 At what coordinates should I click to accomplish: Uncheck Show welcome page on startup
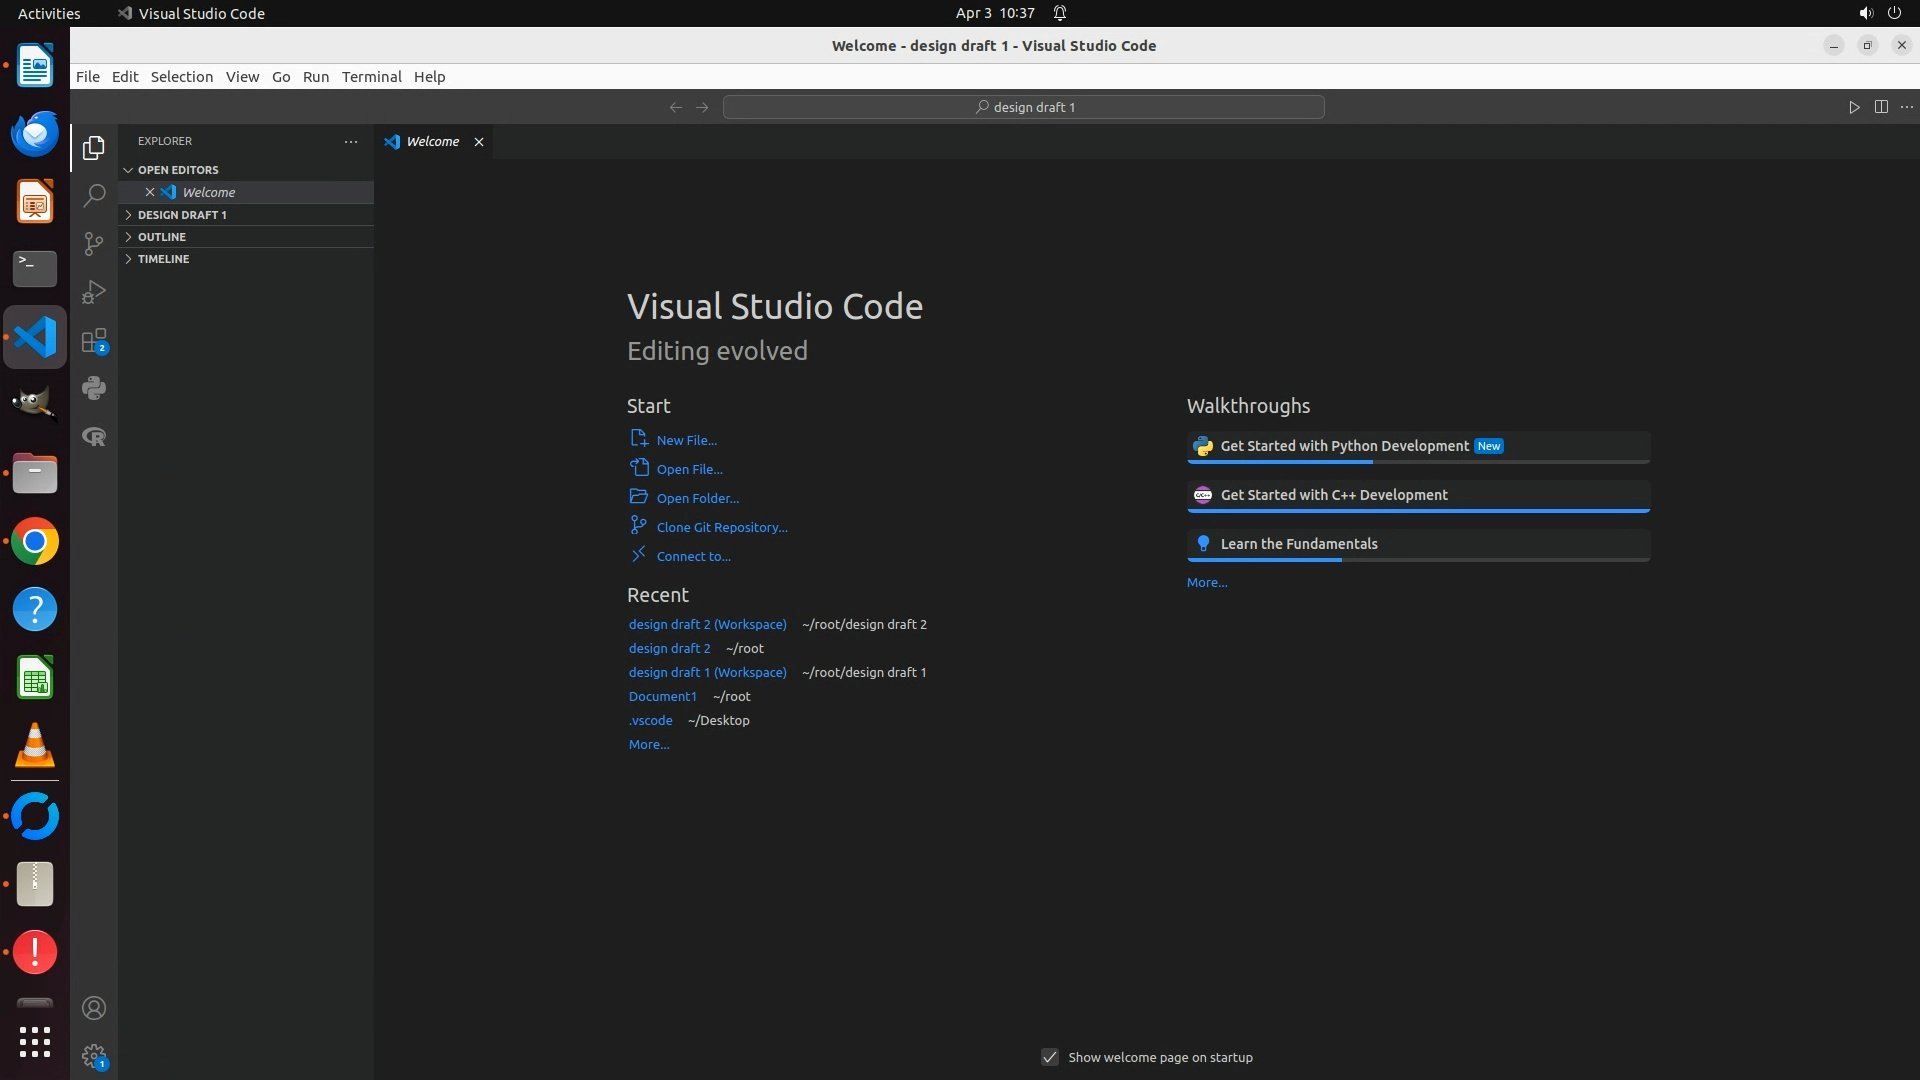tap(1050, 1057)
